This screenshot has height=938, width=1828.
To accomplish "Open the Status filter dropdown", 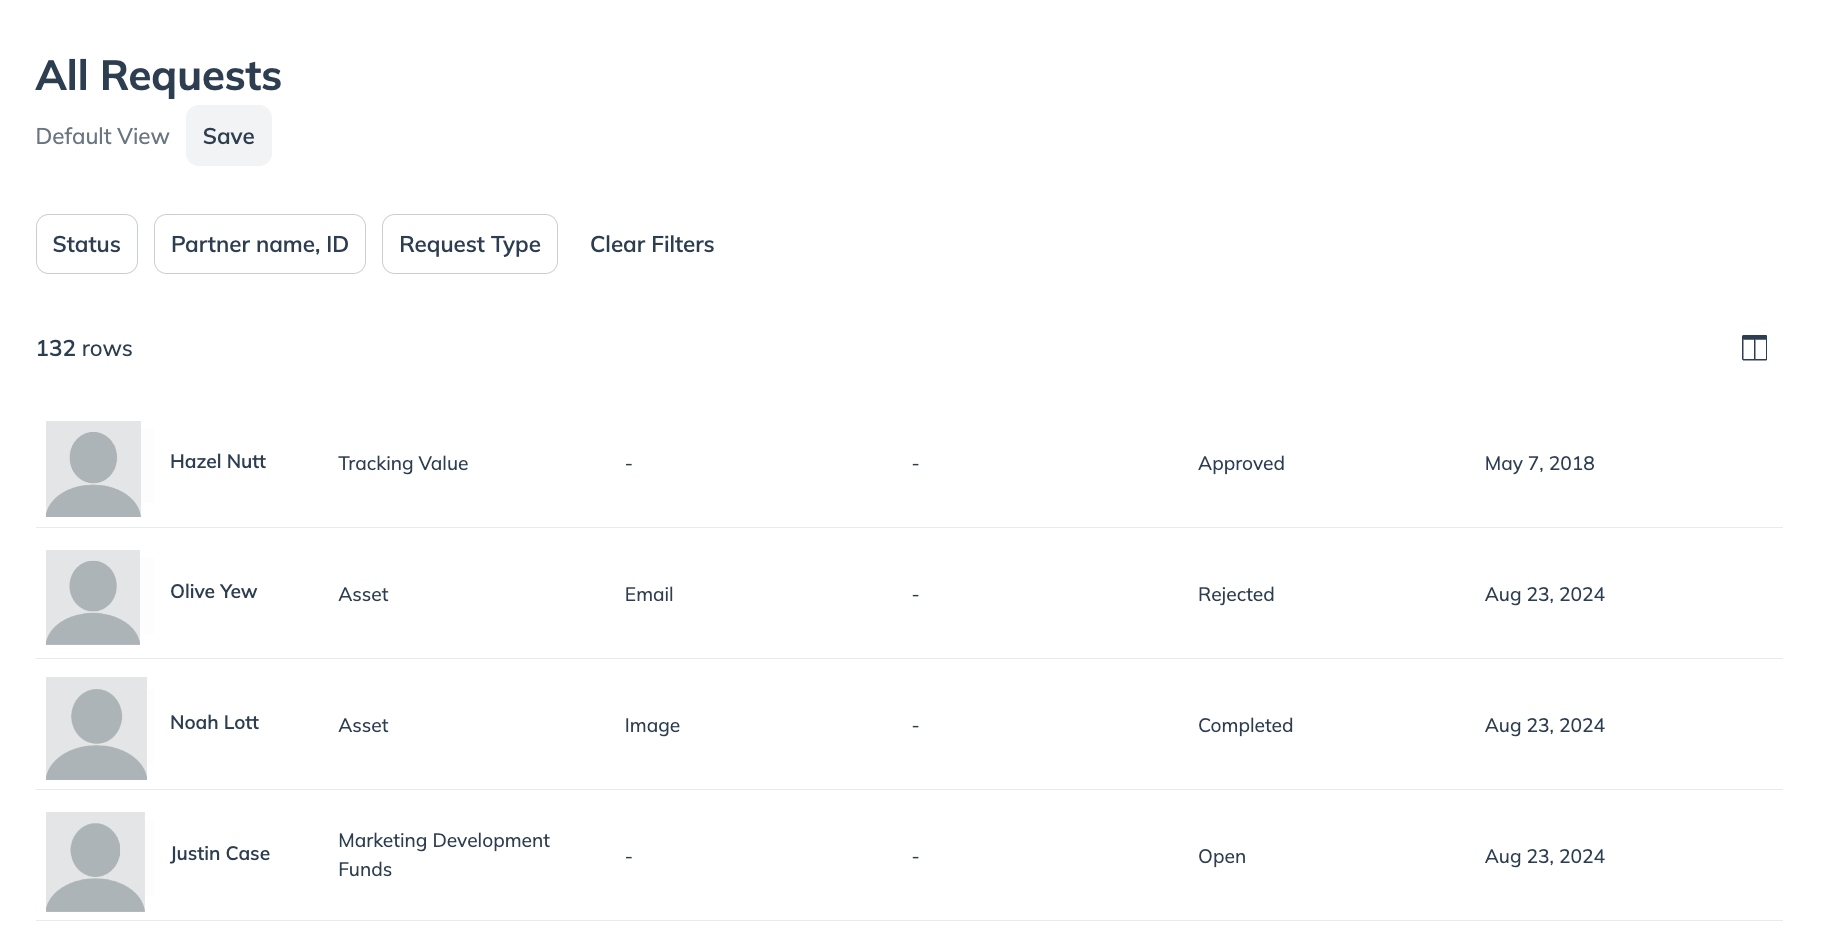I will coord(87,244).
